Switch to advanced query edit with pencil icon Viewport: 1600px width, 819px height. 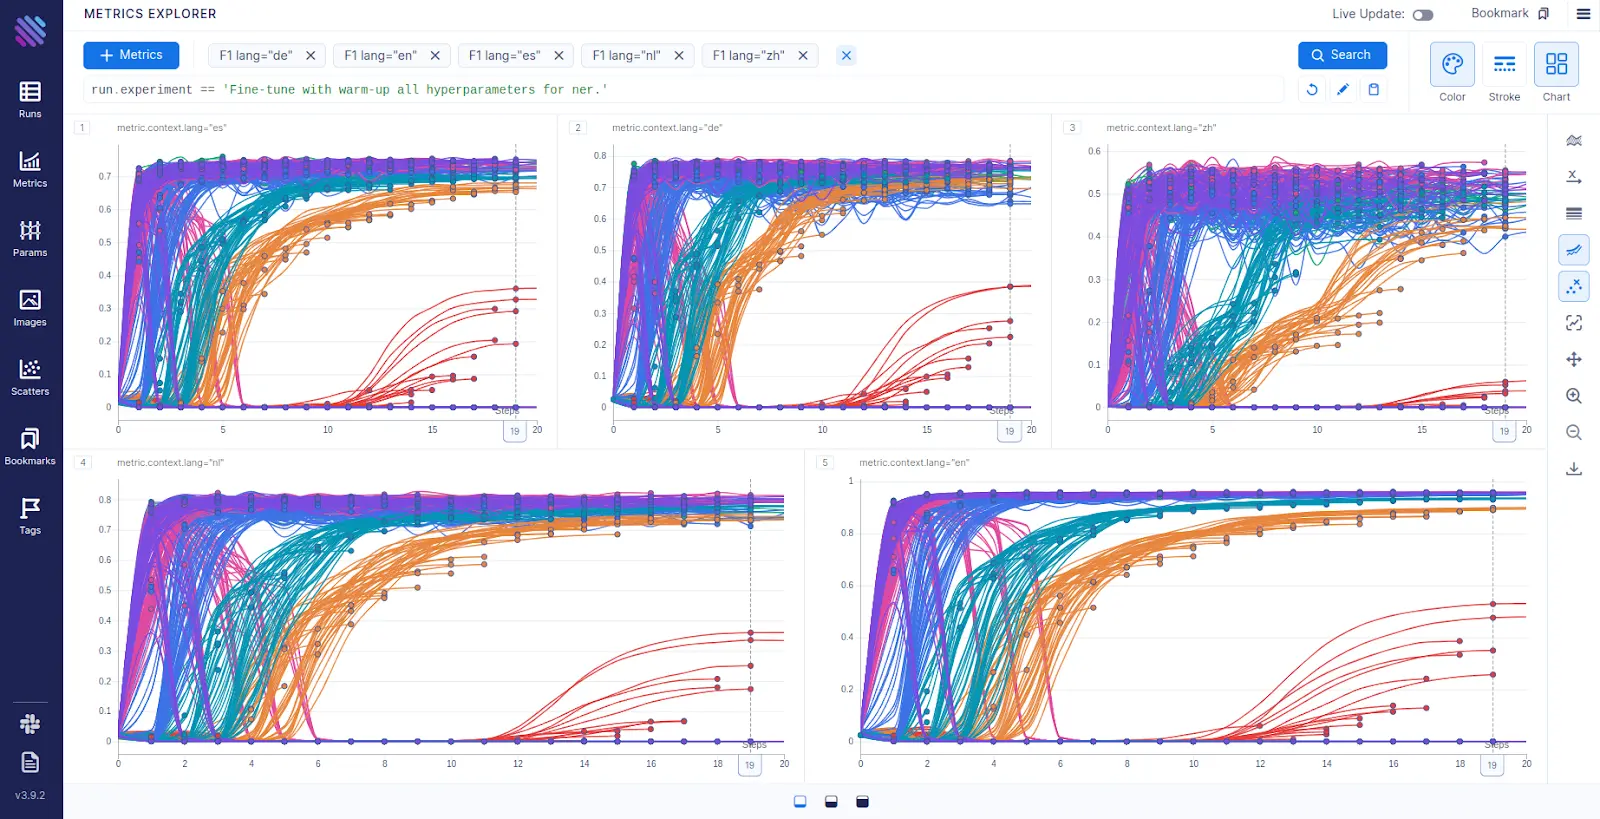coord(1343,89)
